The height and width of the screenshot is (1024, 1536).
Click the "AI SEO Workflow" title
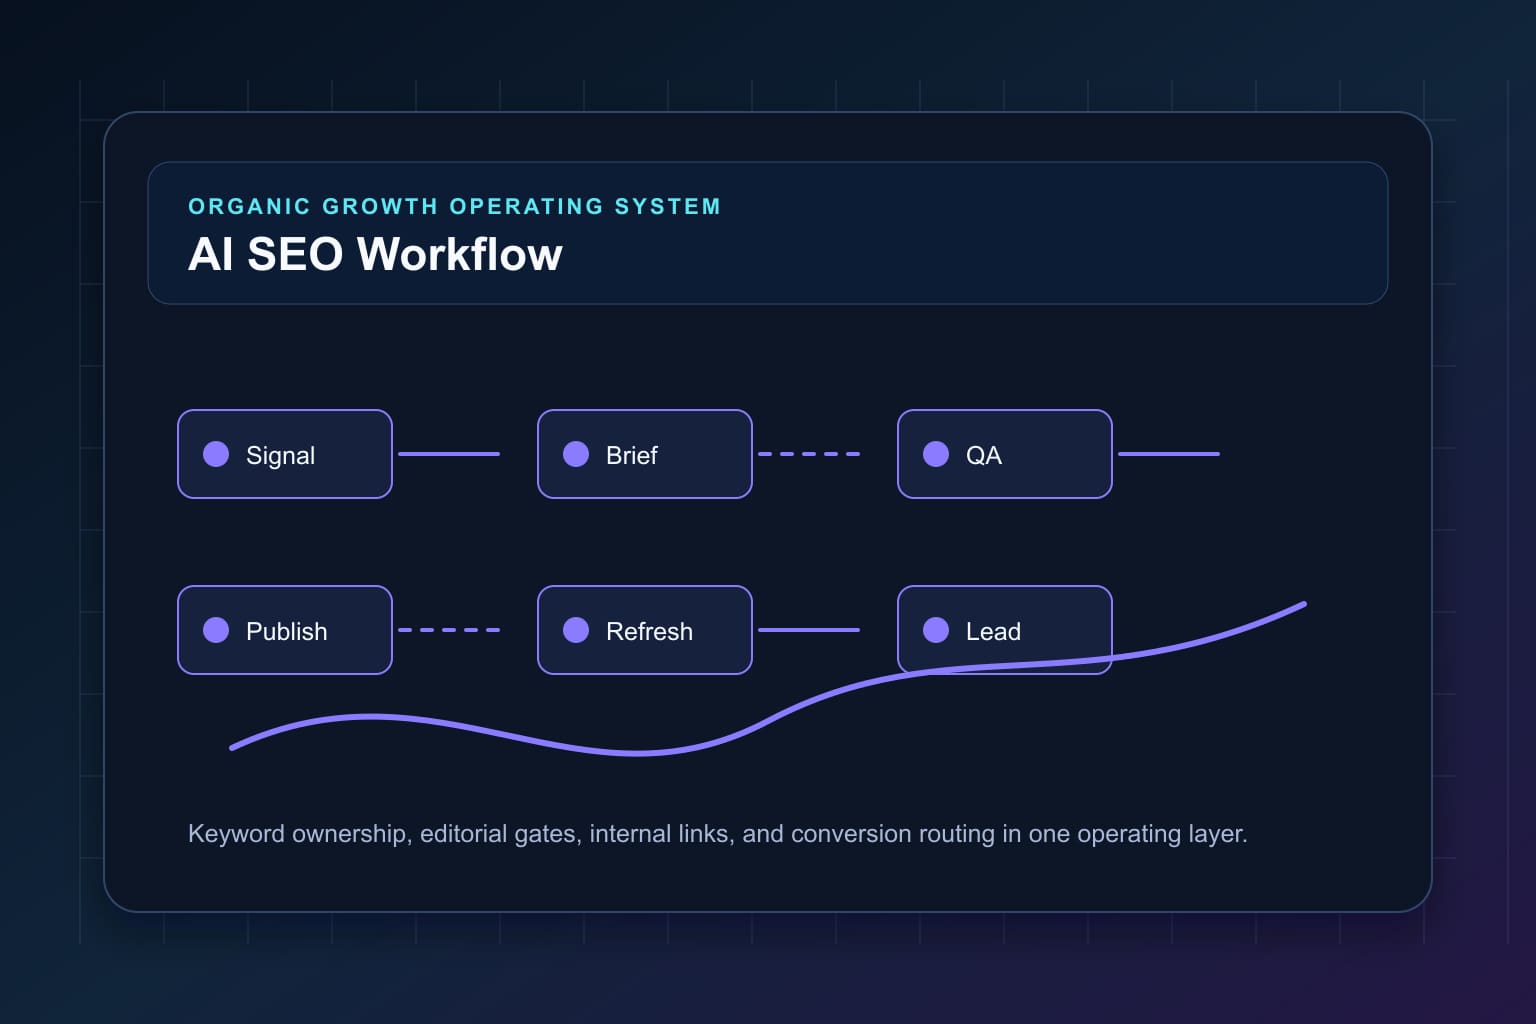click(375, 254)
